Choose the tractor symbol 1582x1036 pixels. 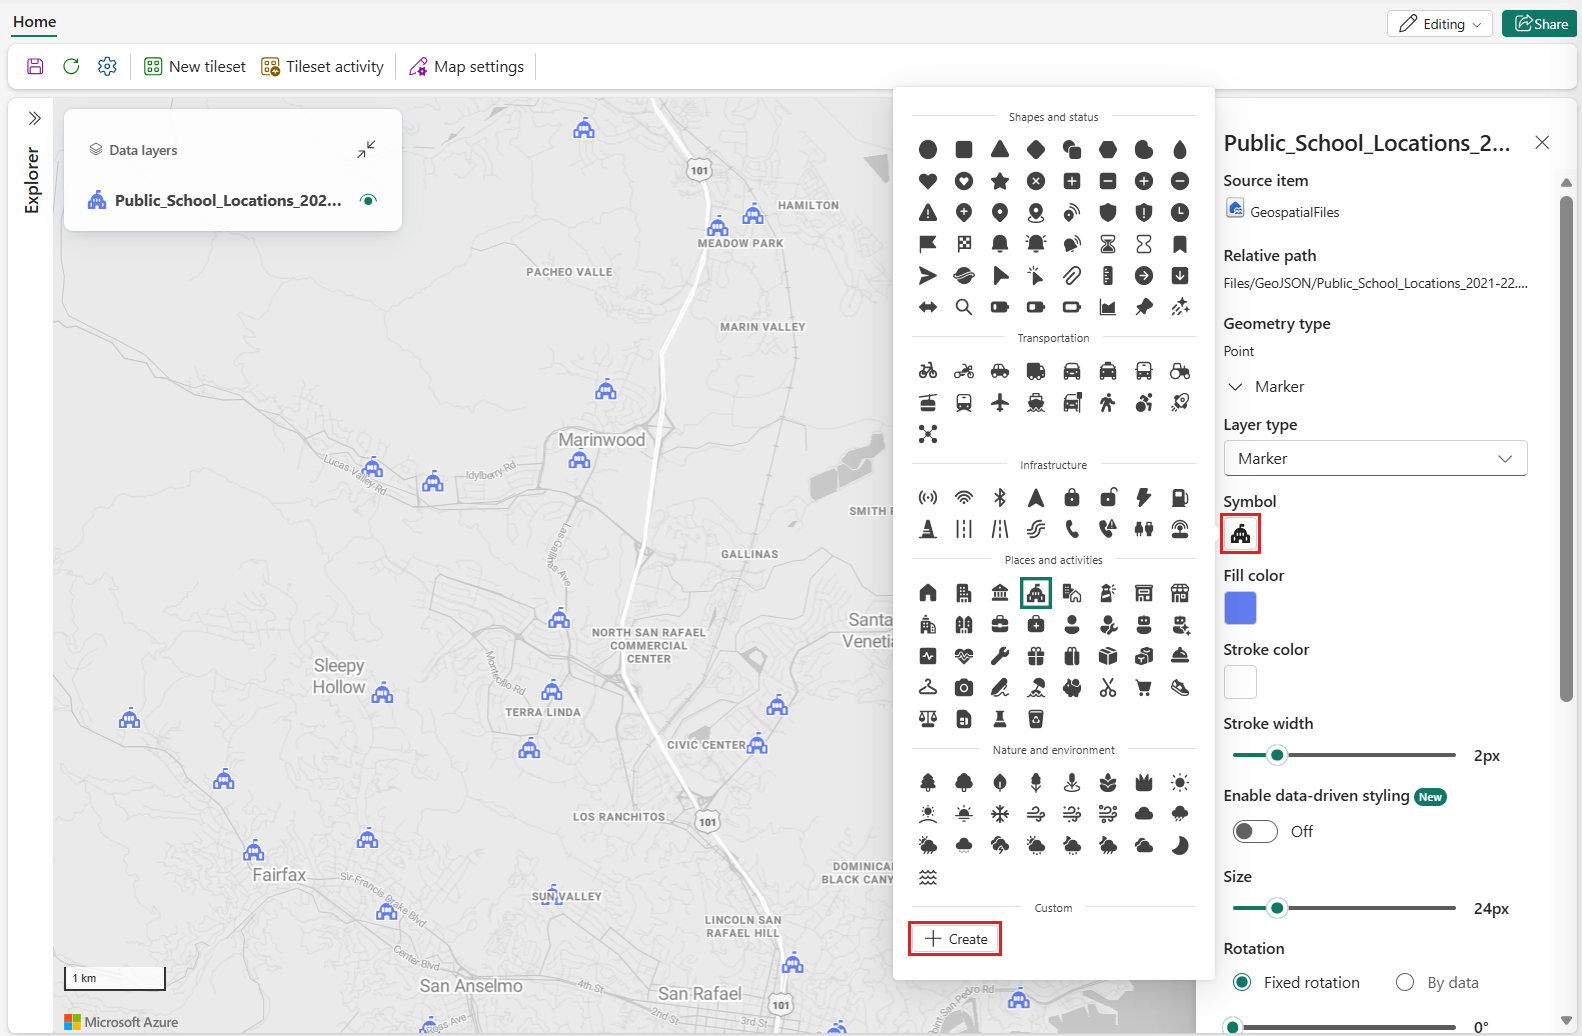coord(1180,371)
